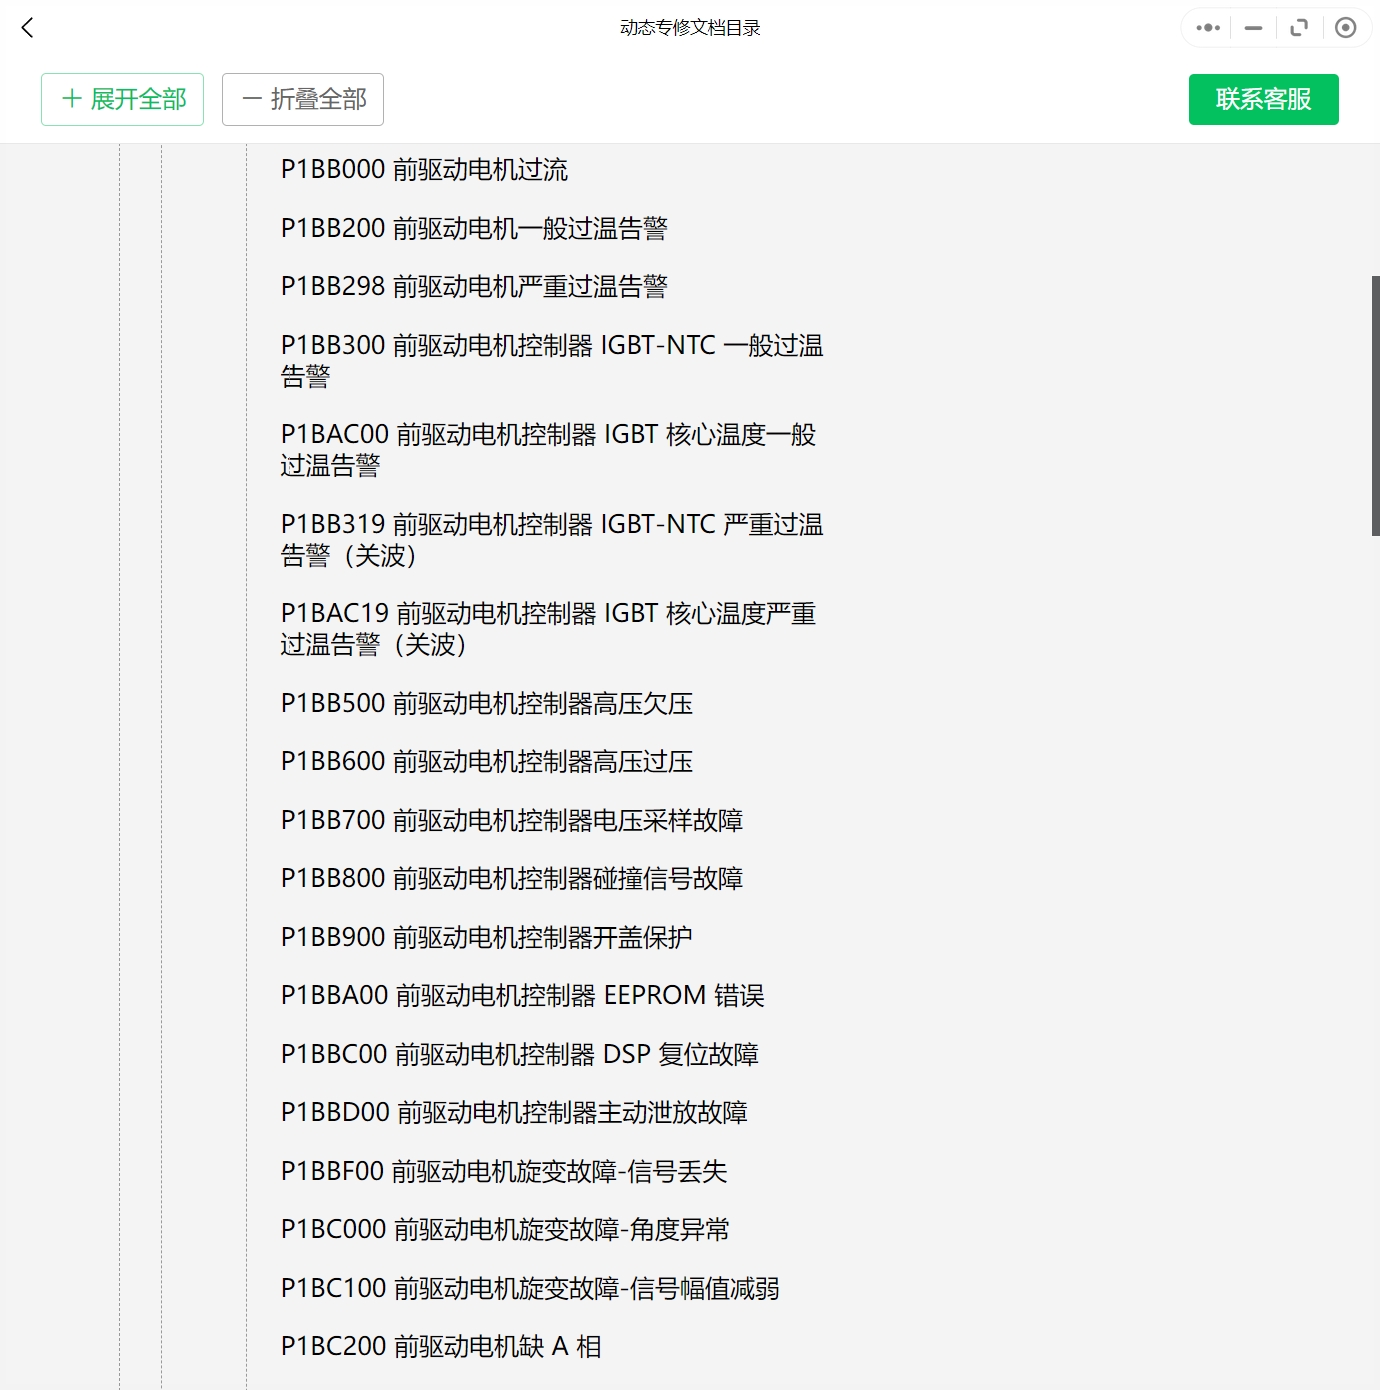Click the circular close icon in capsule
This screenshot has height=1390, width=1380.
(1345, 27)
